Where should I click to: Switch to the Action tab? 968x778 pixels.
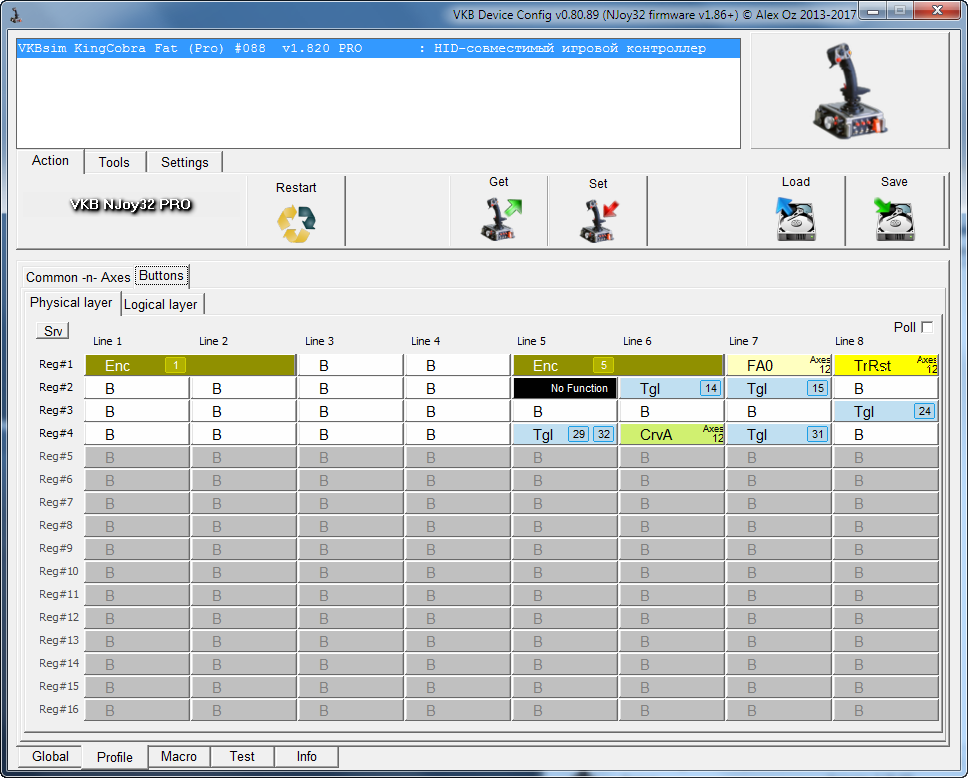50,161
